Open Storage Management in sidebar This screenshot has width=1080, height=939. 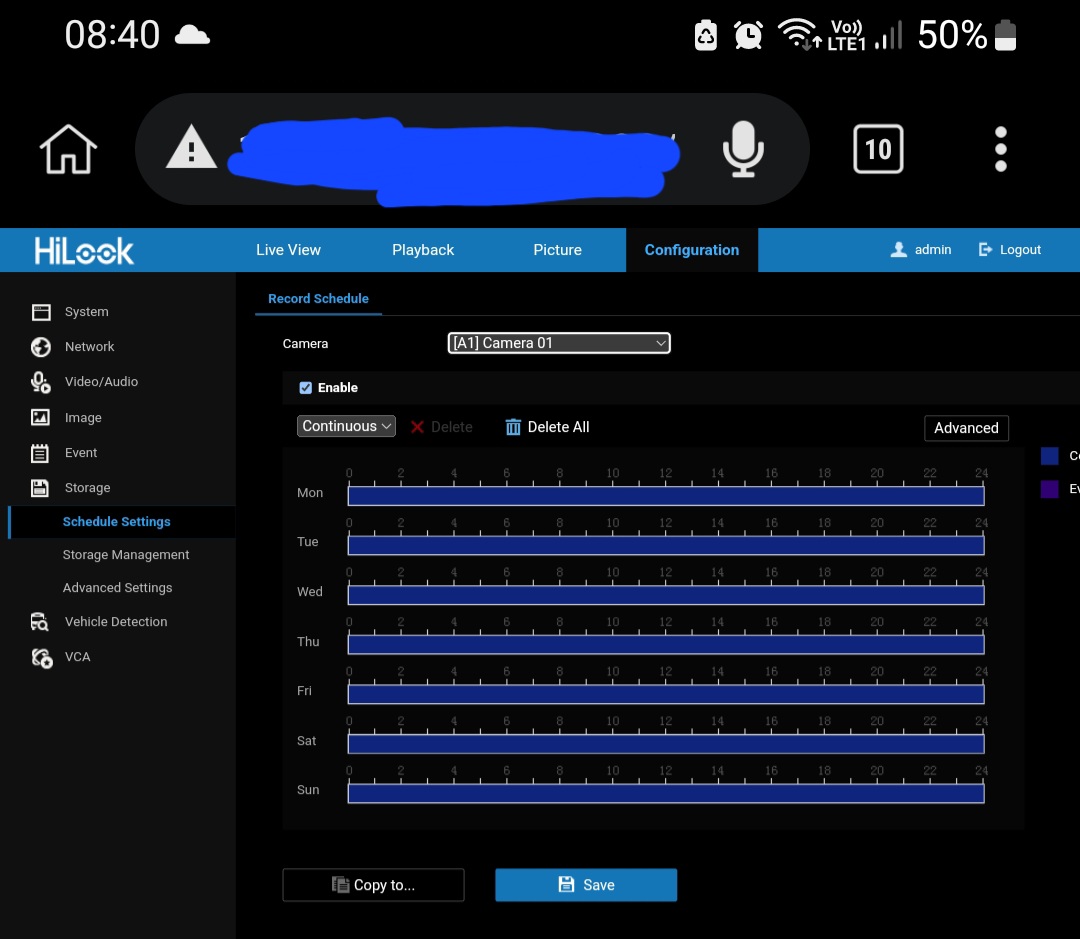[126, 555]
